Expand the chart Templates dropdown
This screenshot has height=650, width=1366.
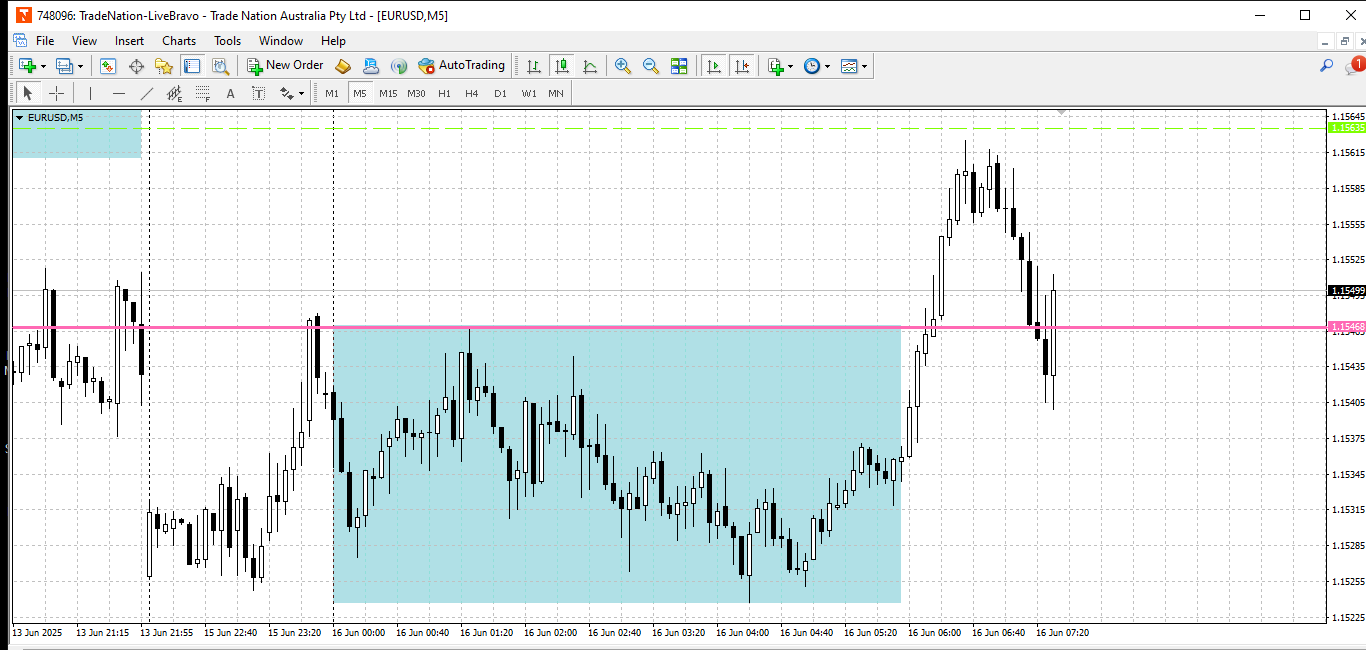pyautogui.click(x=864, y=67)
